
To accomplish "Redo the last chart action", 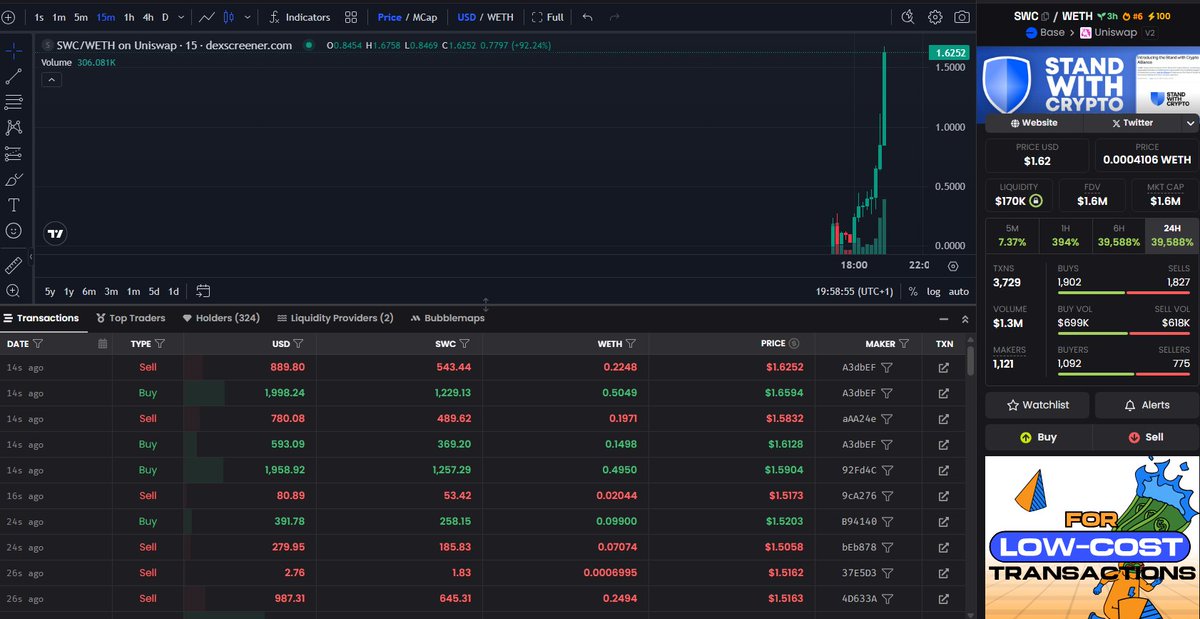I will pos(614,17).
